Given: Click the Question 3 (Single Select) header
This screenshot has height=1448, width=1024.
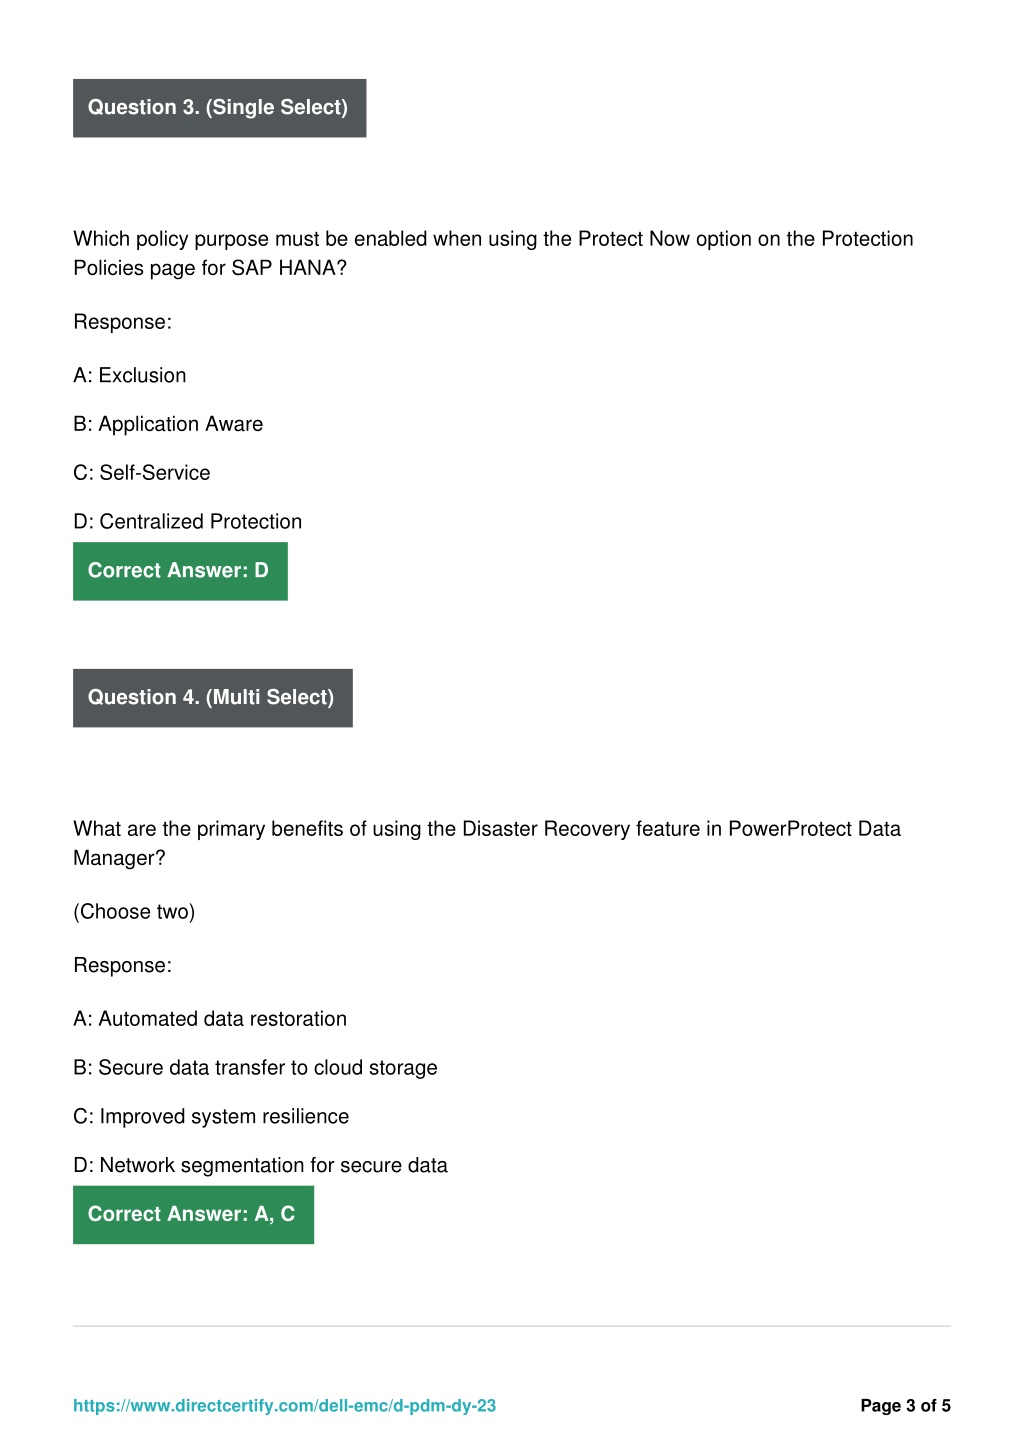Looking at the screenshot, I should (x=219, y=108).
